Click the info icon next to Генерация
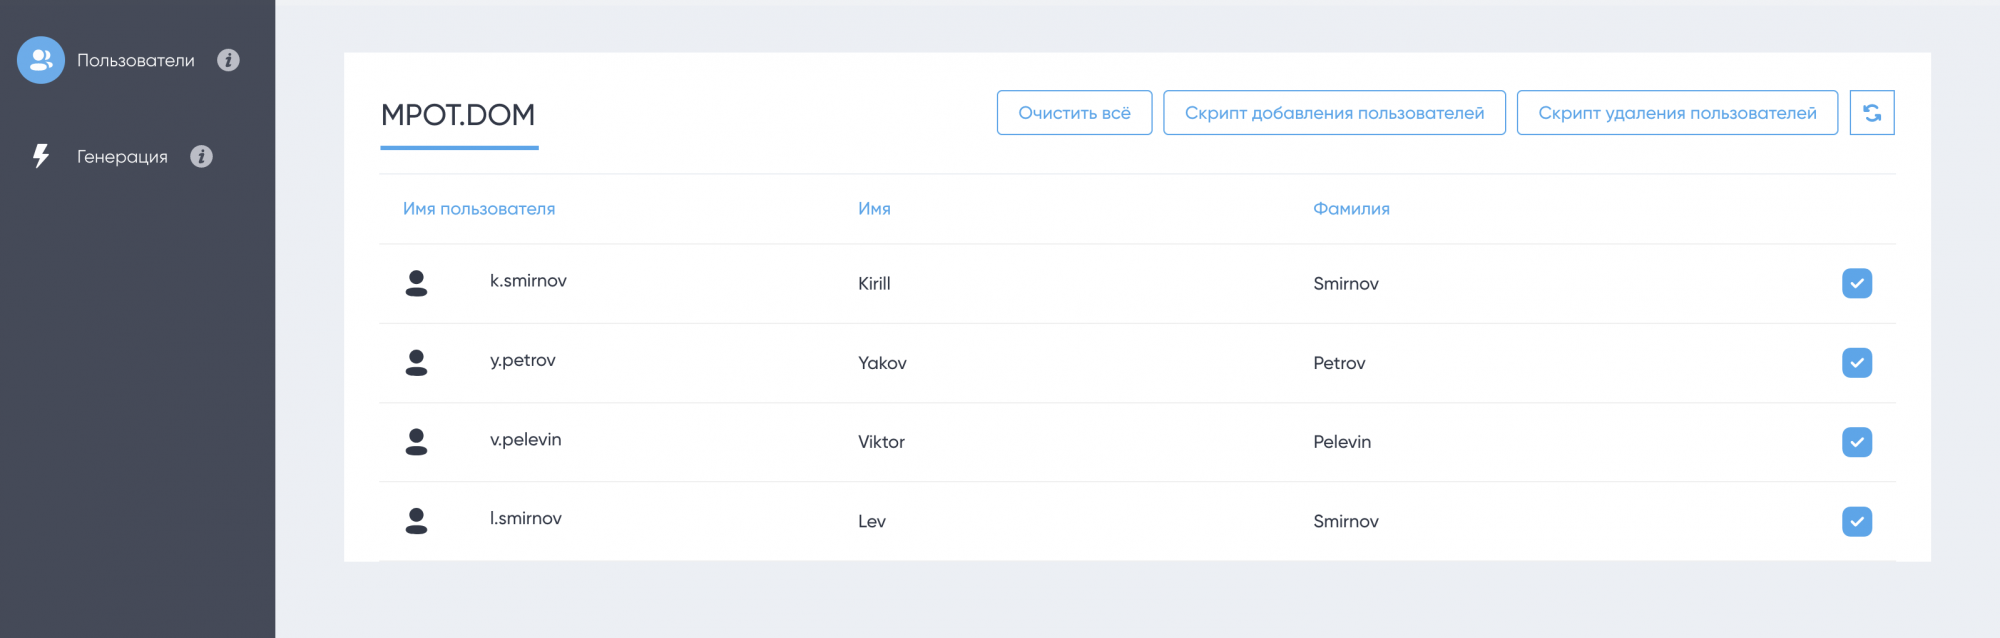 (x=201, y=156)
